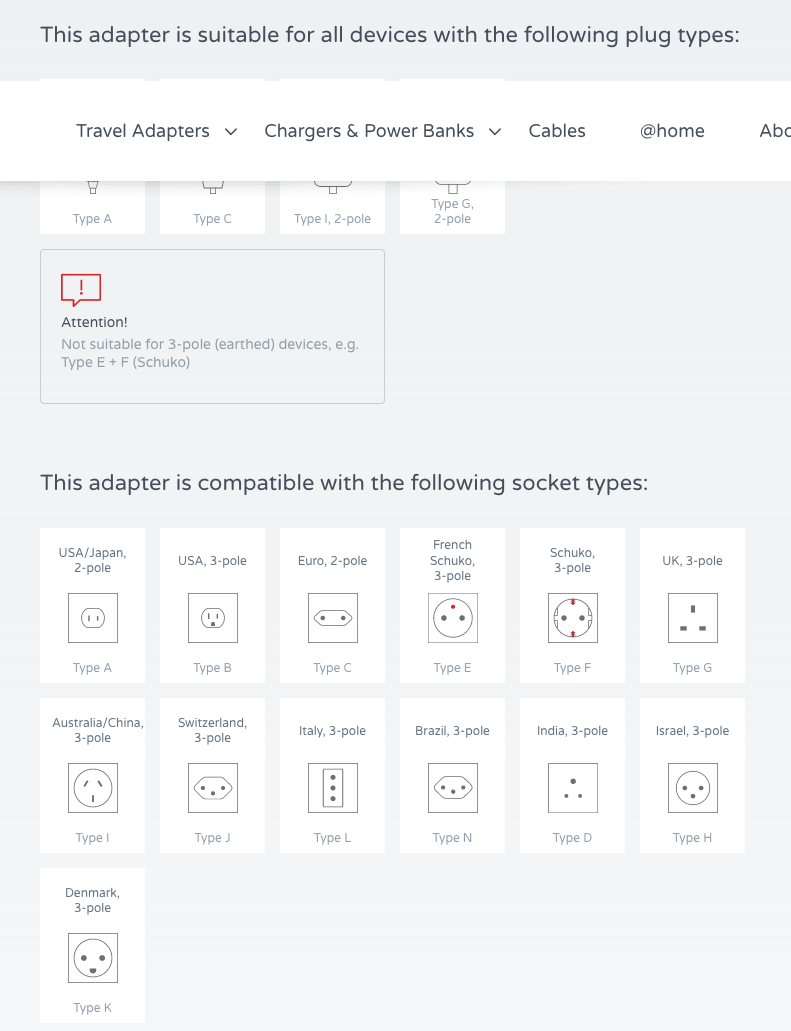Select the Switzerland Type J socket icon
Image resolution: width=791 pixels, height=1031 pixels.
212,788
